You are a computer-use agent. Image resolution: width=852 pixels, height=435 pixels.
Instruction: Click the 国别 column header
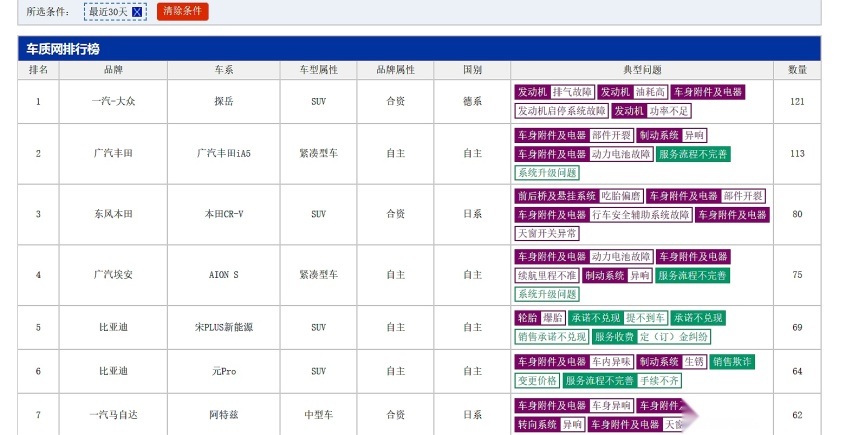(472, 70)
